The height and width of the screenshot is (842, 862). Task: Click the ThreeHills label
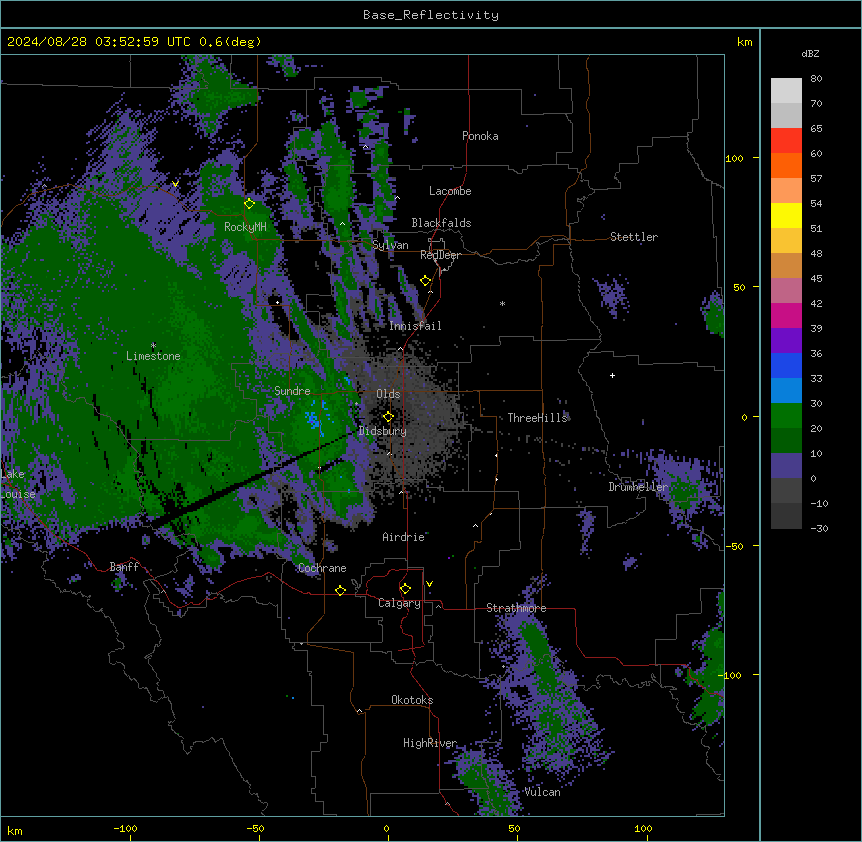pos(538,418)
